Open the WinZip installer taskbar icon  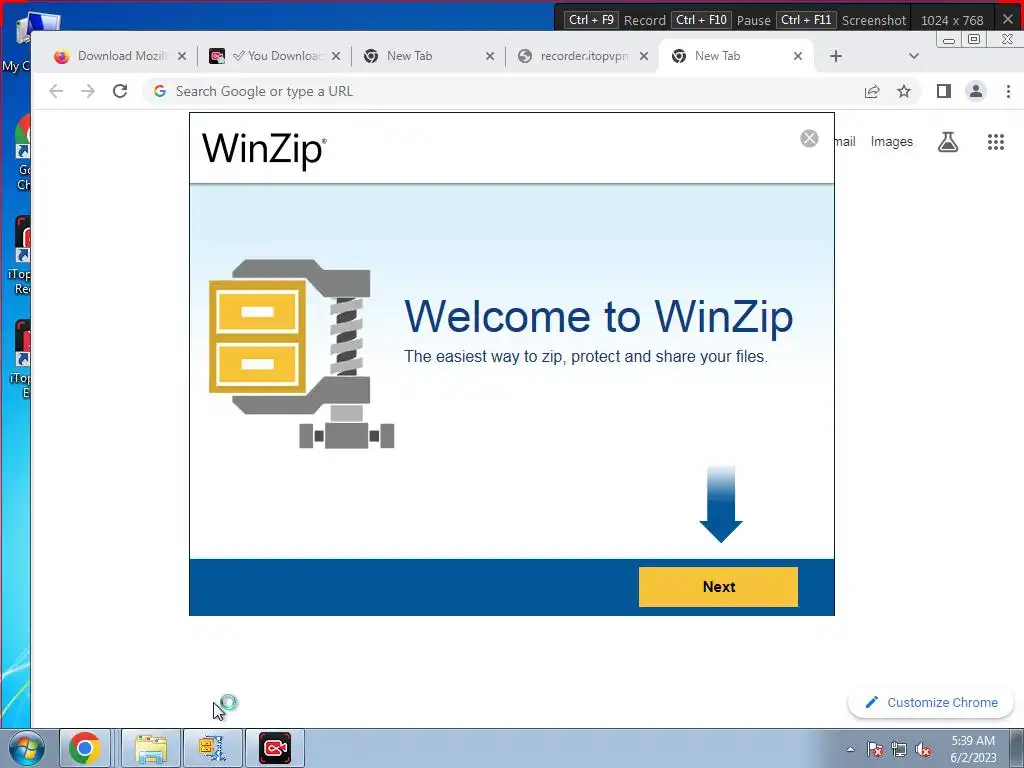coord(212,748)
